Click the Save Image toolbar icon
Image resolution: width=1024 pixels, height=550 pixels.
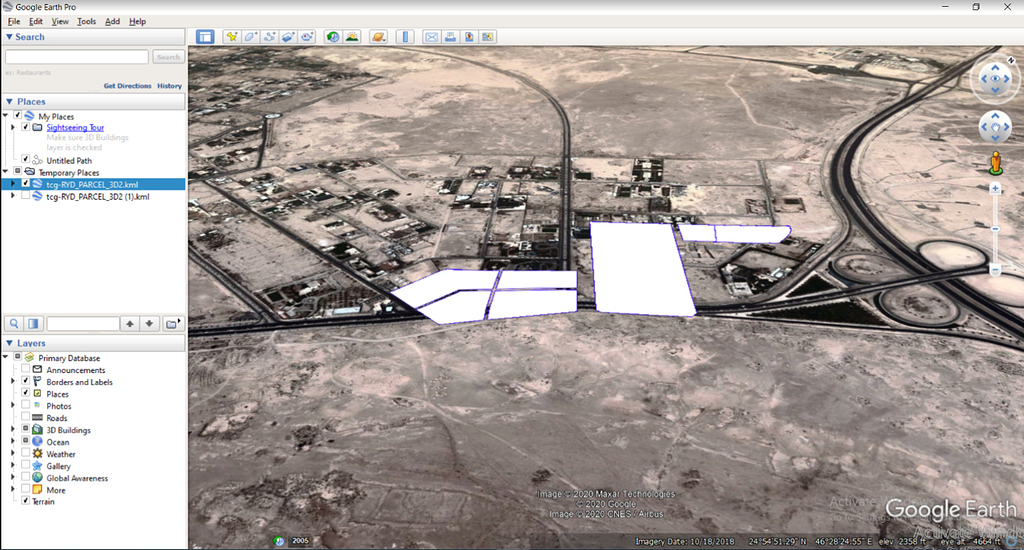coord(469,37)
